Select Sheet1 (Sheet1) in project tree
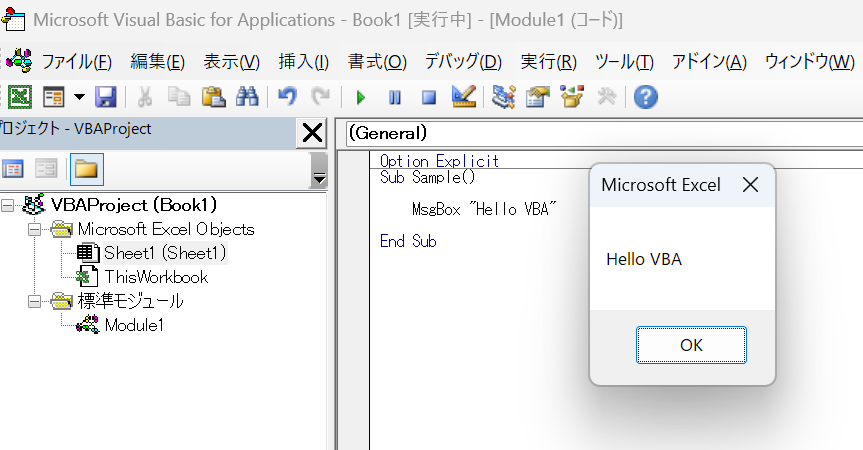The height and width of the screenshot is (450, 863). click(x=165, y=253)
